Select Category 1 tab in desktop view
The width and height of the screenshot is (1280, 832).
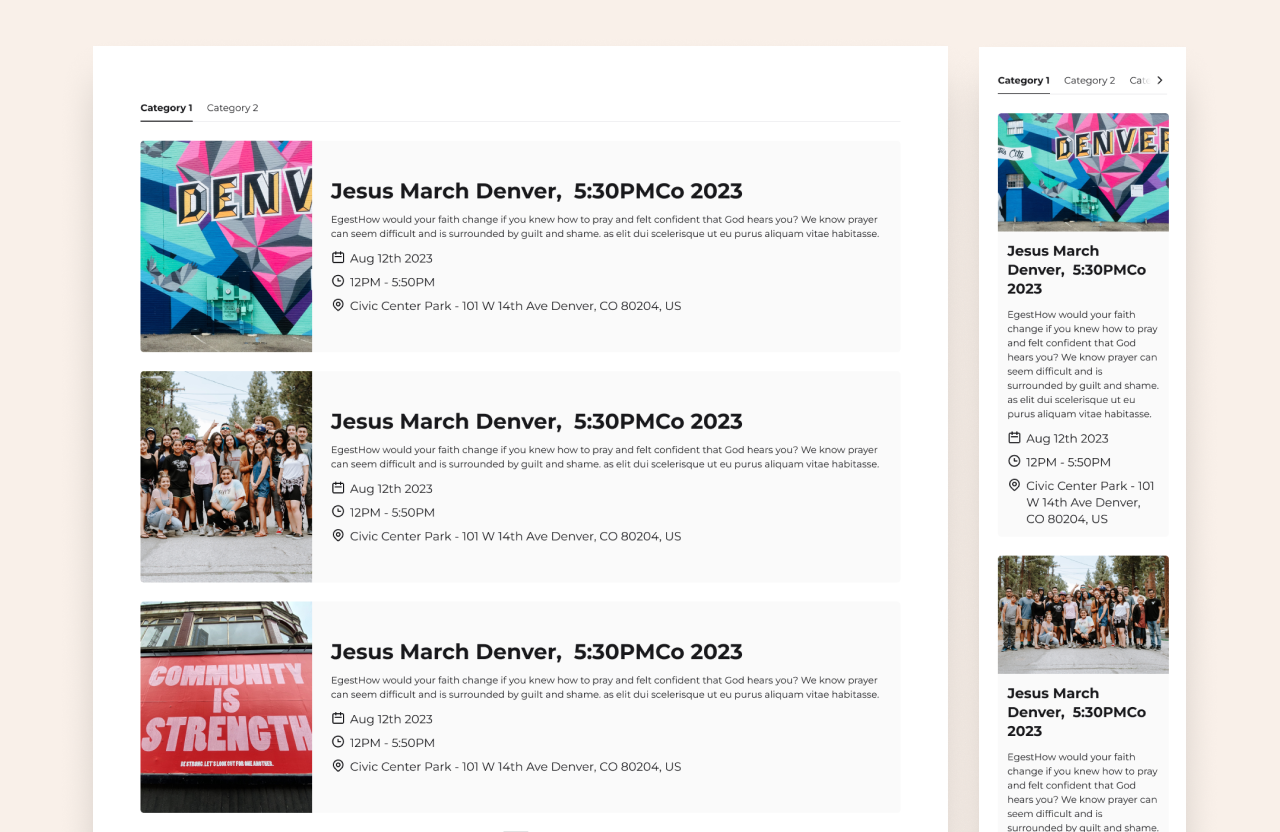point(166,108)
